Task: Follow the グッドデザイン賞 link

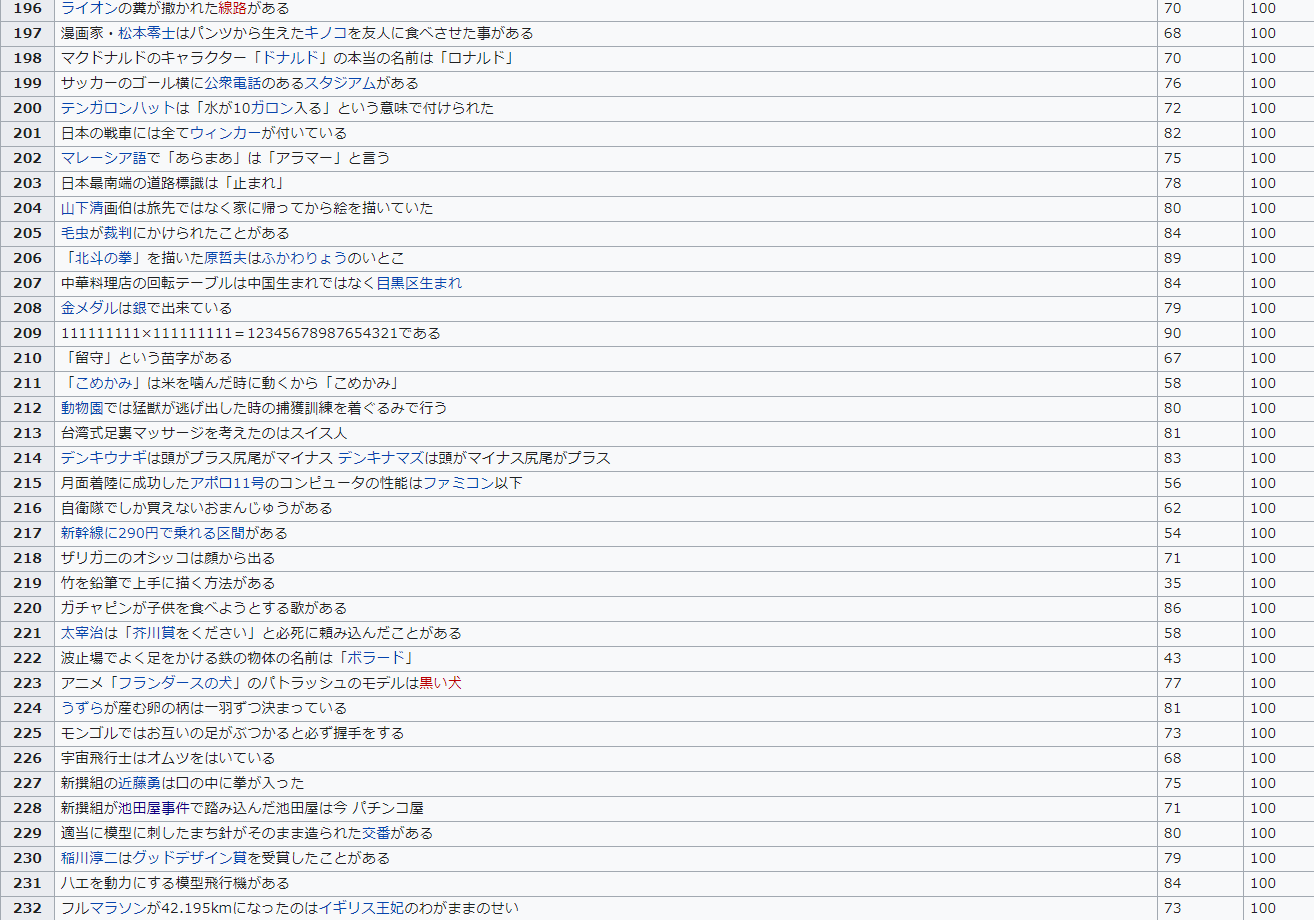Action: pos(190,858)
